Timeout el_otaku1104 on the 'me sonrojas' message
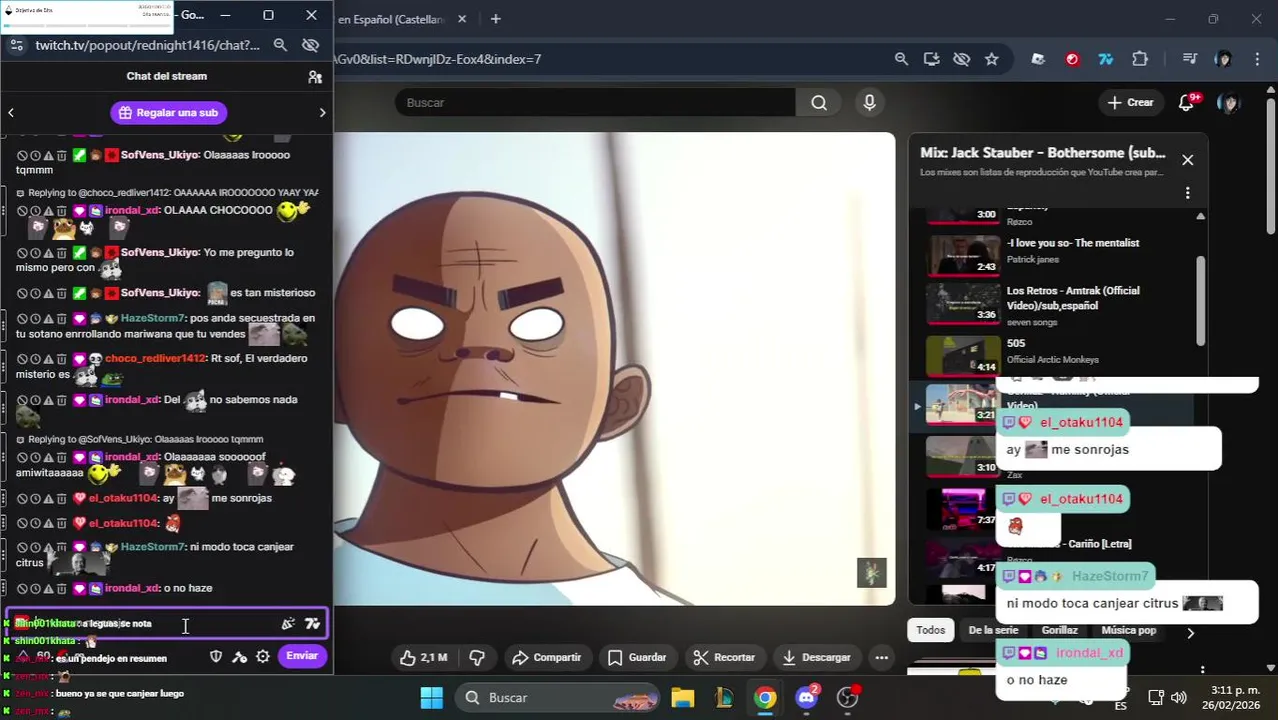 35,498
